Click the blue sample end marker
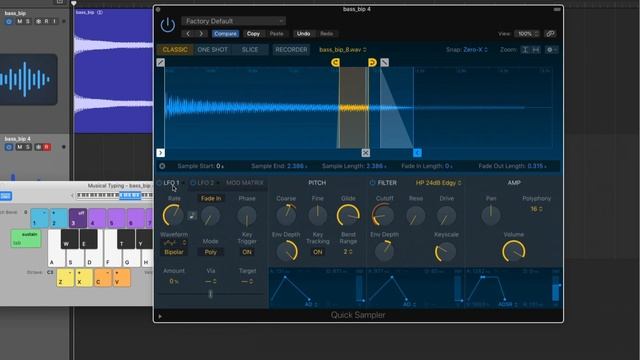The height and width of the screenshot is (360, 640). (417, 153)
